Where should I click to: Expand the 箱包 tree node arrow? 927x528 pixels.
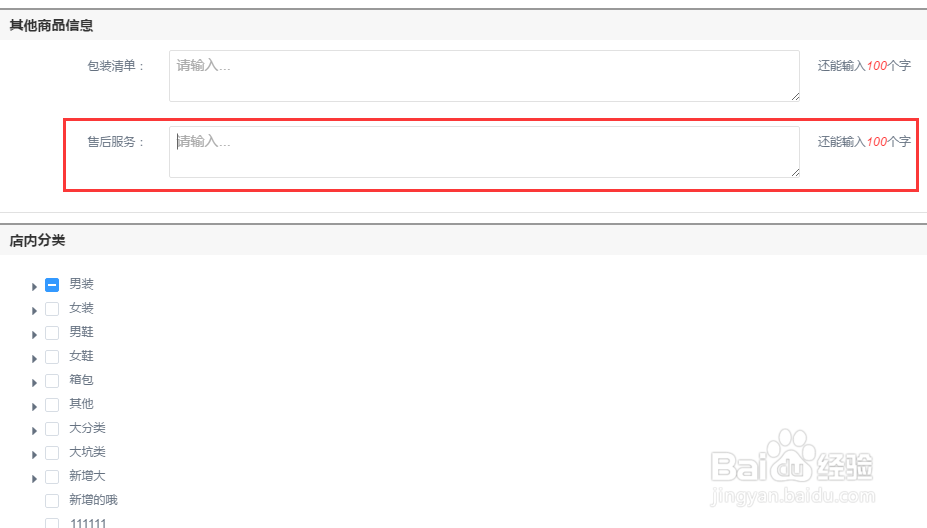click(x=34, y=383)
